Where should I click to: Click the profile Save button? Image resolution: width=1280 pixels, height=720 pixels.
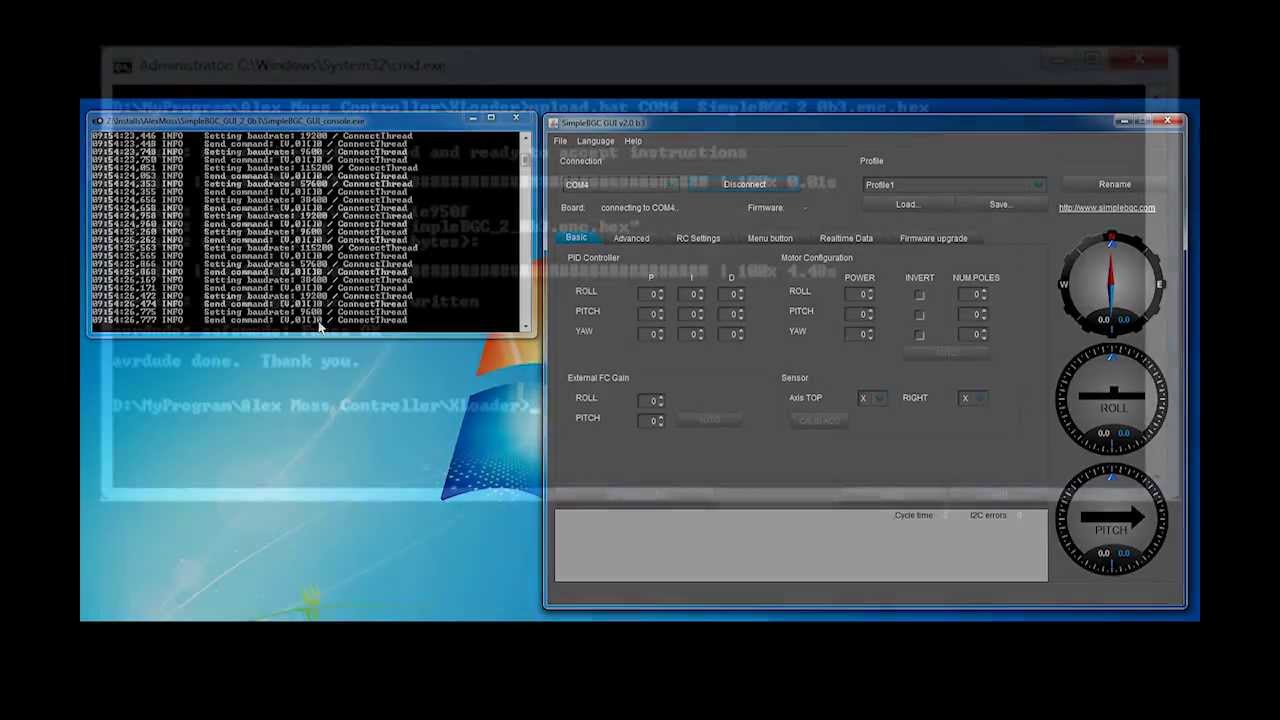[999, 205]
